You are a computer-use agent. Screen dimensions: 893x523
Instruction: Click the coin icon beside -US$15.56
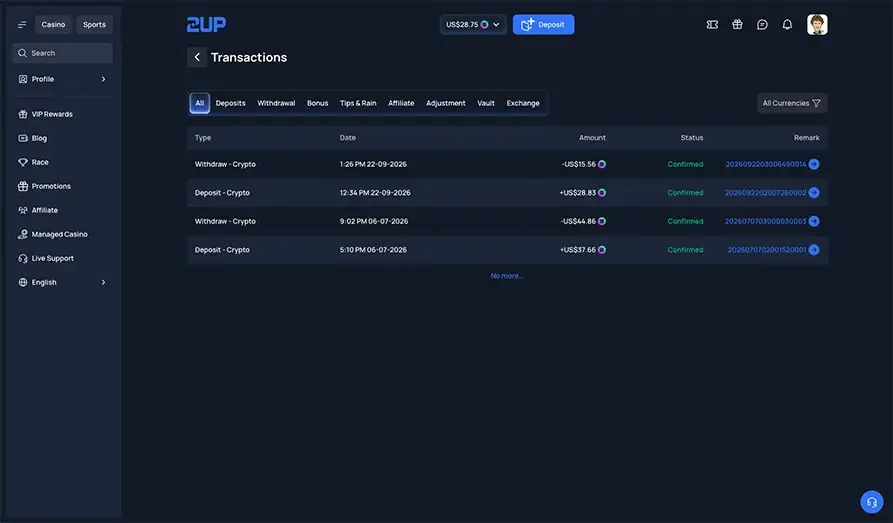[x=601, y=164]
